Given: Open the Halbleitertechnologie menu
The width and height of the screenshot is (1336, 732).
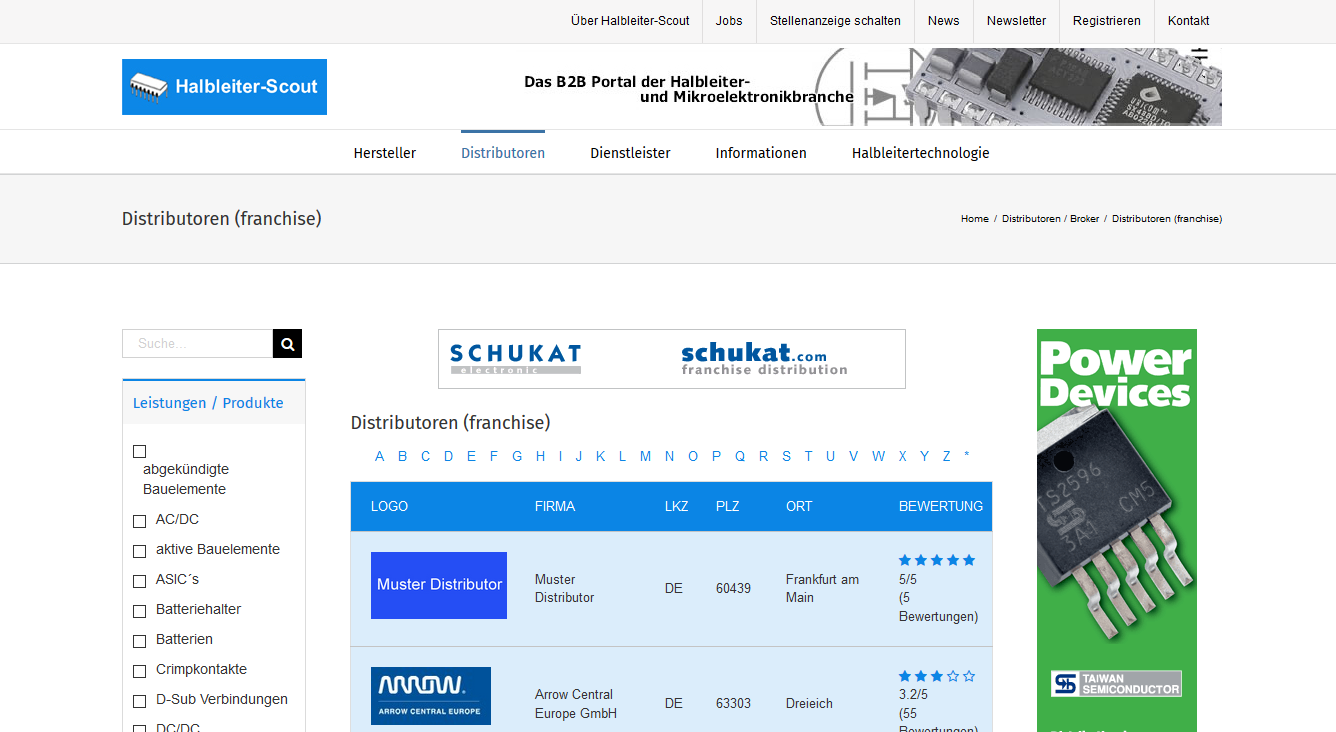Looking at the screenshot, I should point(921,153).
